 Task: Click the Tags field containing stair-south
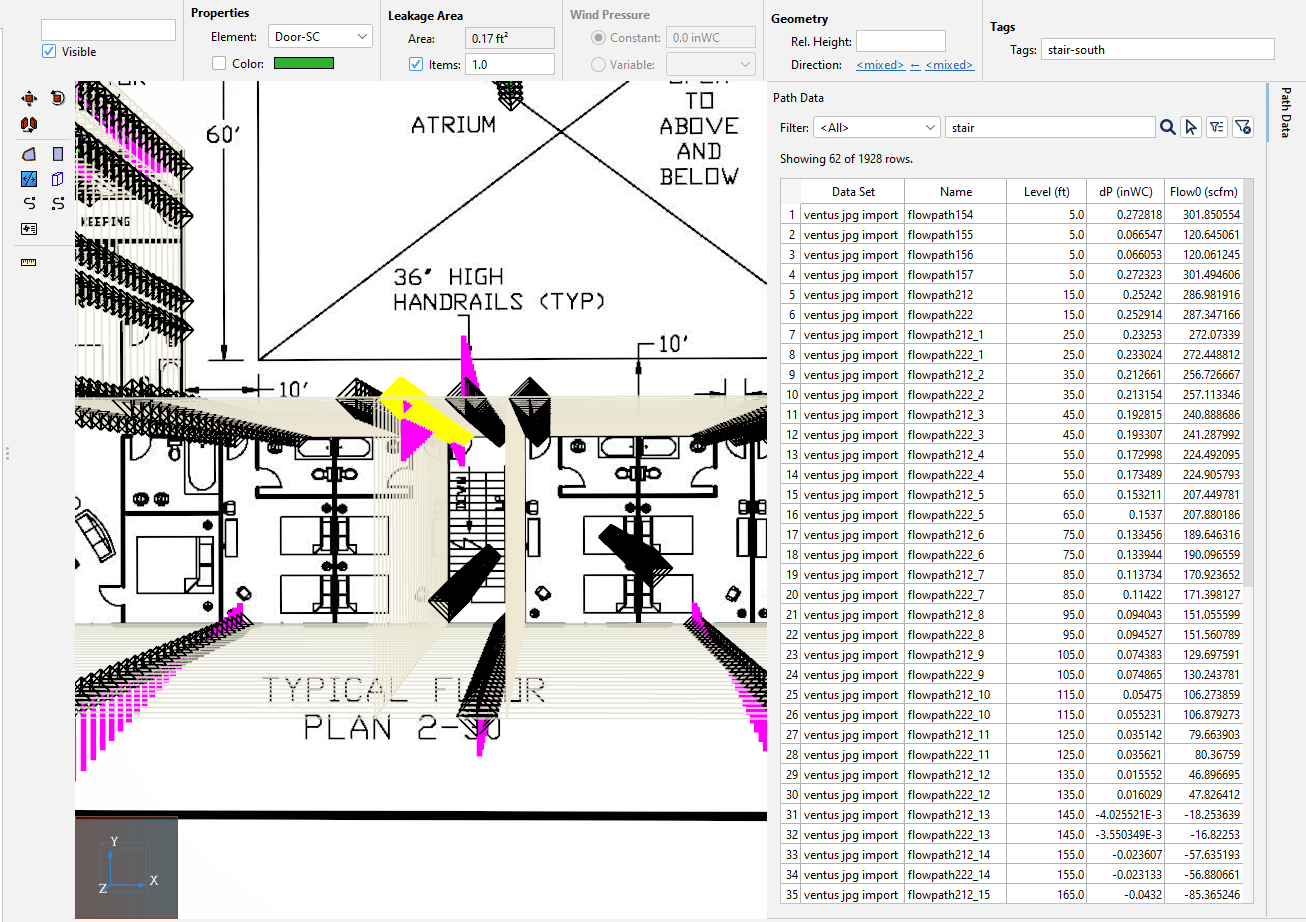tap(1157, 49)
